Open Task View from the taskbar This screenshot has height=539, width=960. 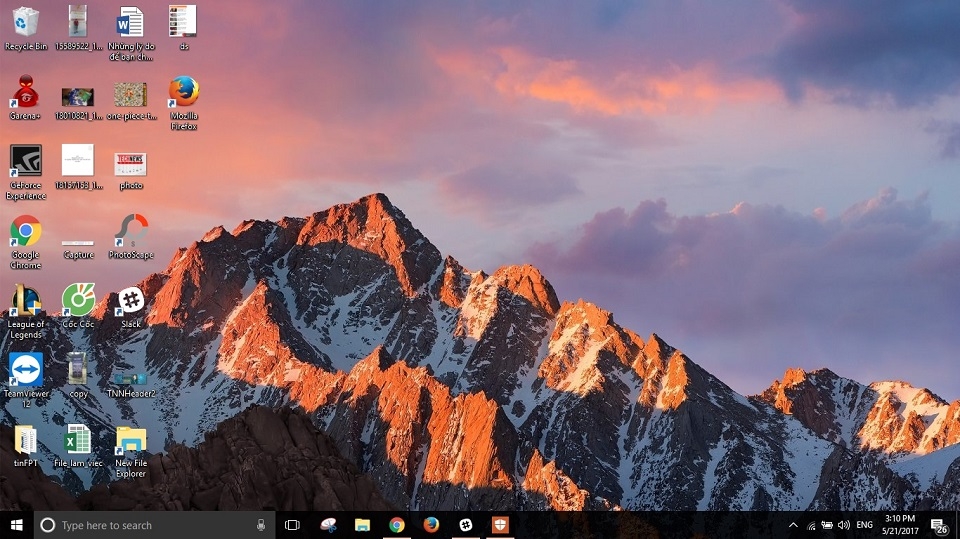coord(293,525)
